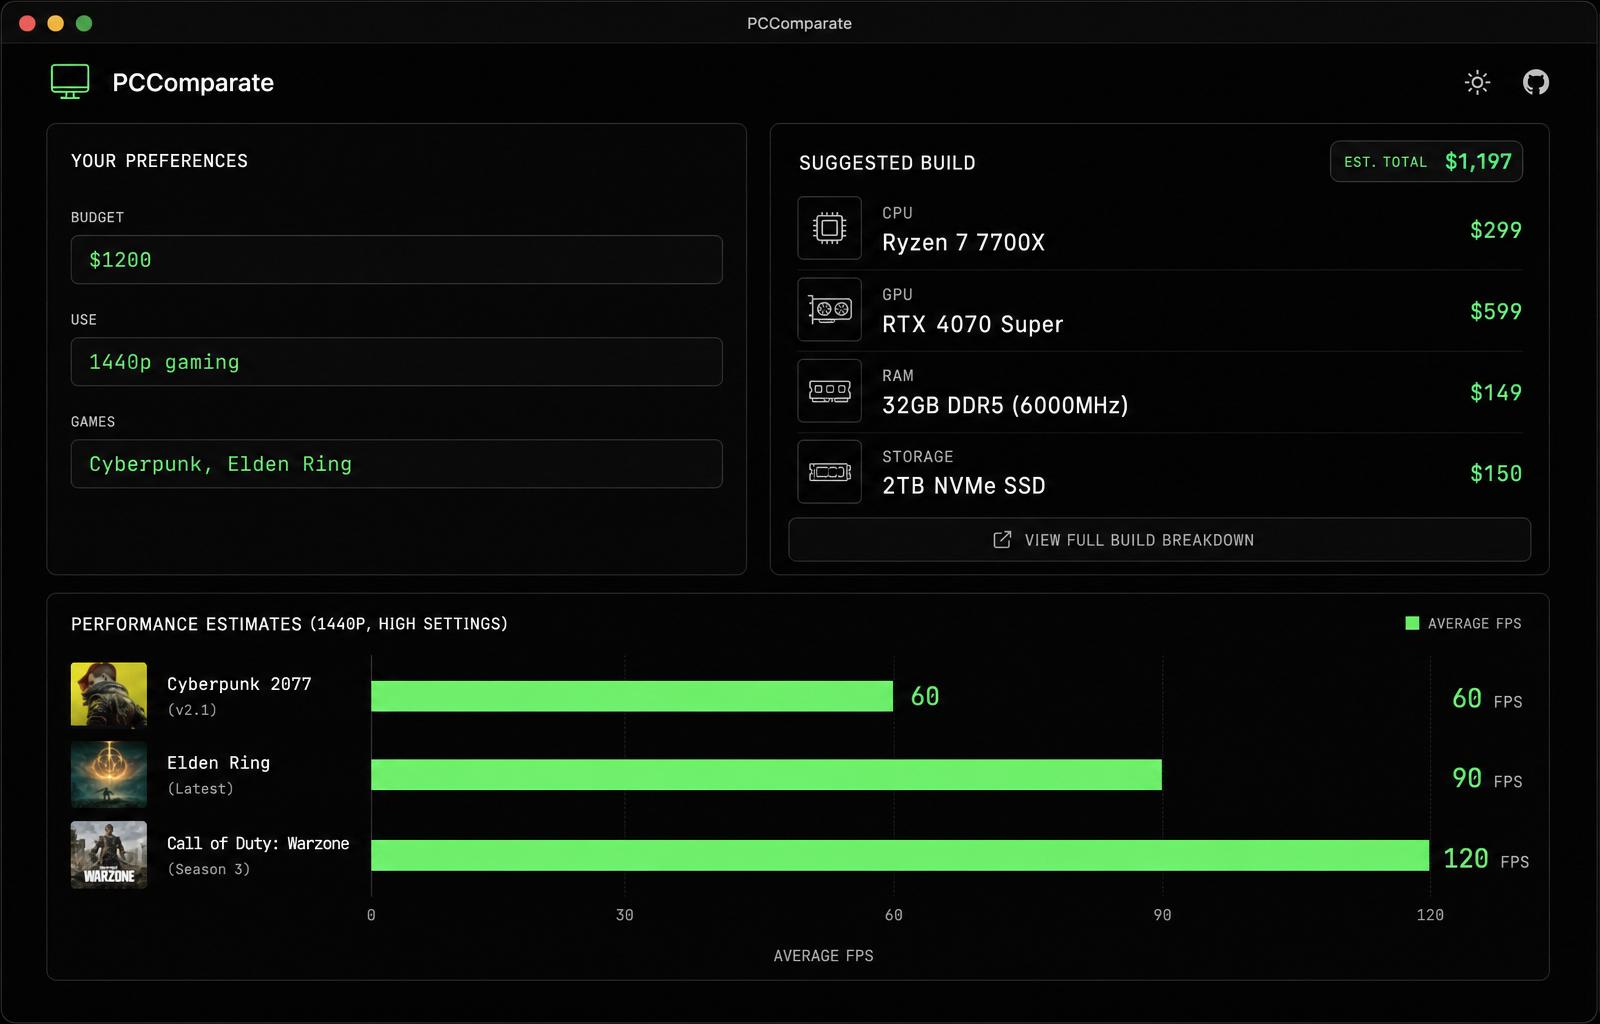Edit the Games field with Cyberpunk, Elden Ring
This screenshot has width=1600, height=1024.
coord(396,464)
